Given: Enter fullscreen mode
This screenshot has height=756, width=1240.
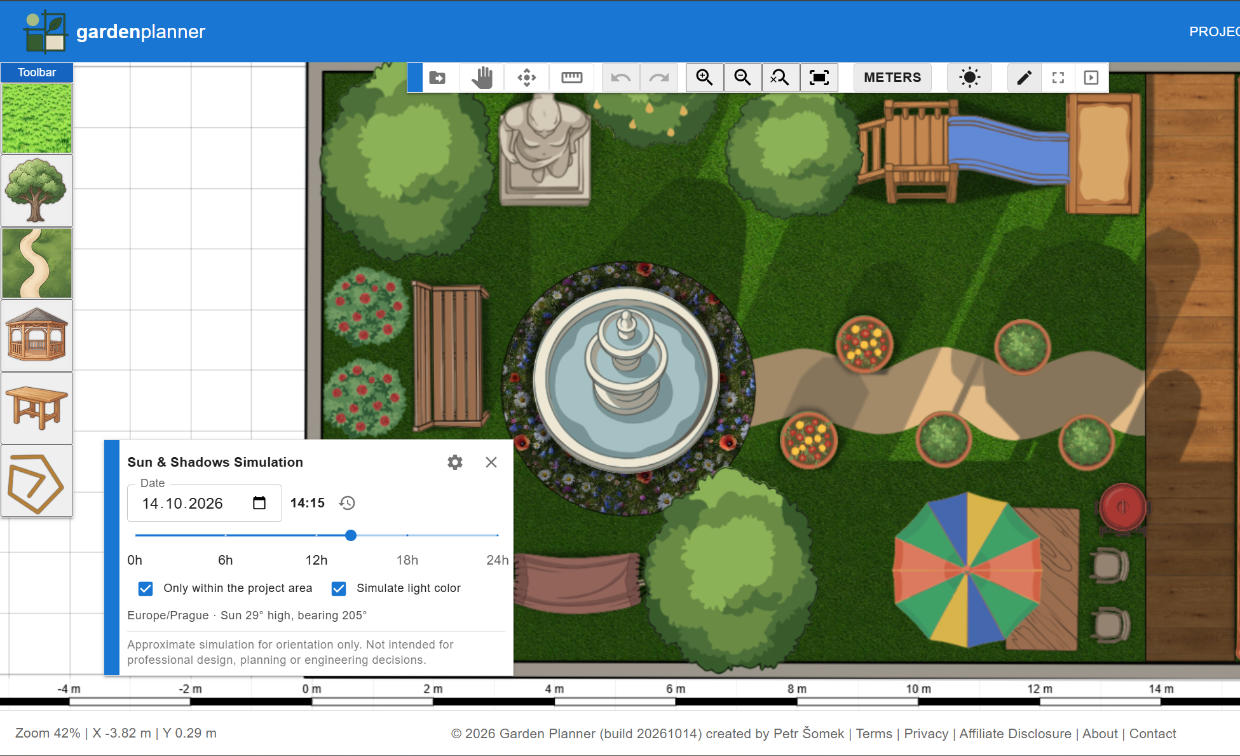Looking at the screenshot, I should (1058, 78).
